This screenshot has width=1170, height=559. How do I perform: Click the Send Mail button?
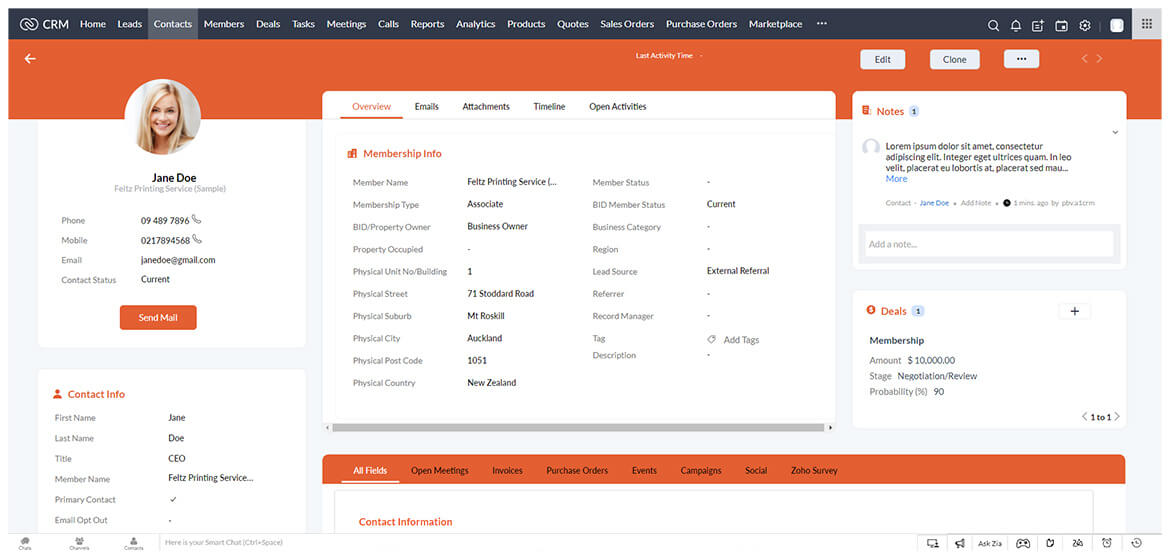(x=158, y=317)
